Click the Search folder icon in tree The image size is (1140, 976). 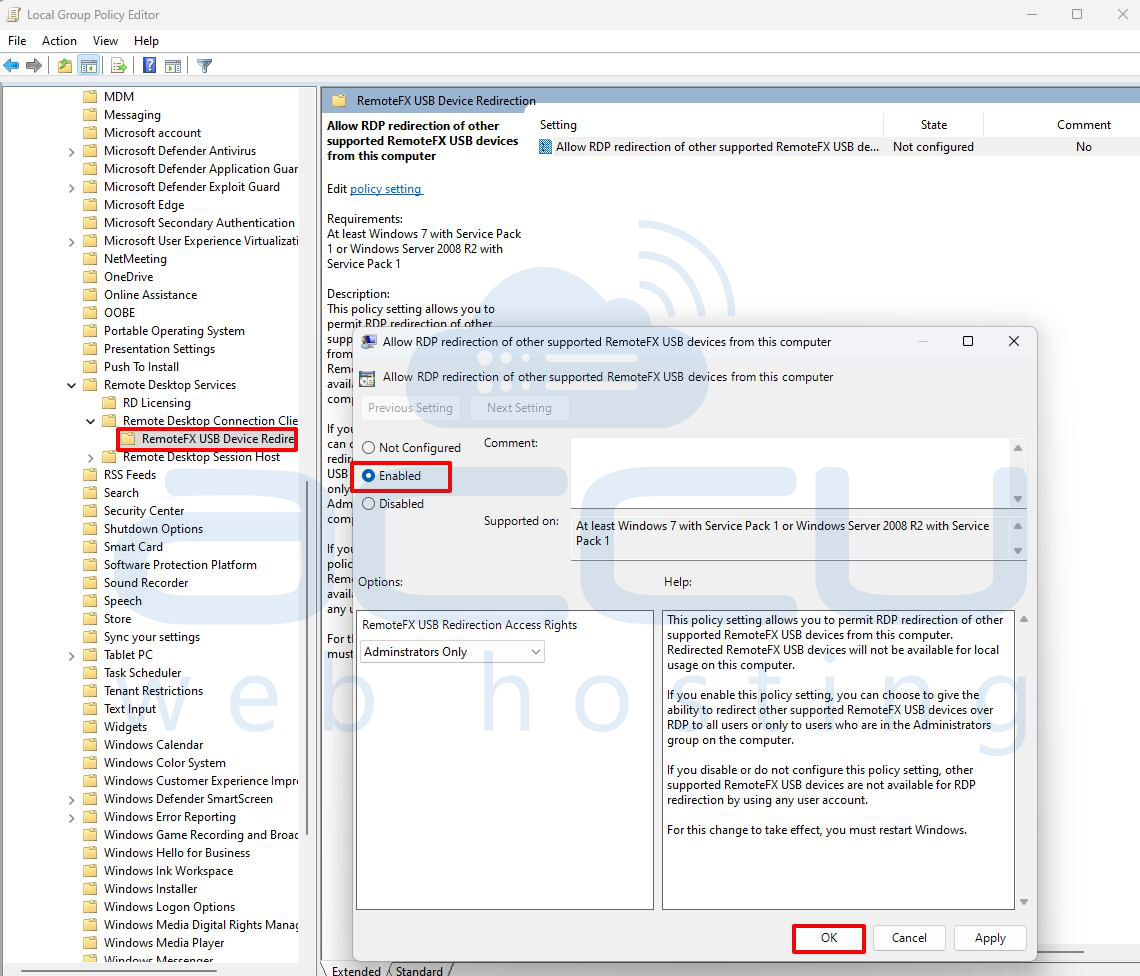90,493
